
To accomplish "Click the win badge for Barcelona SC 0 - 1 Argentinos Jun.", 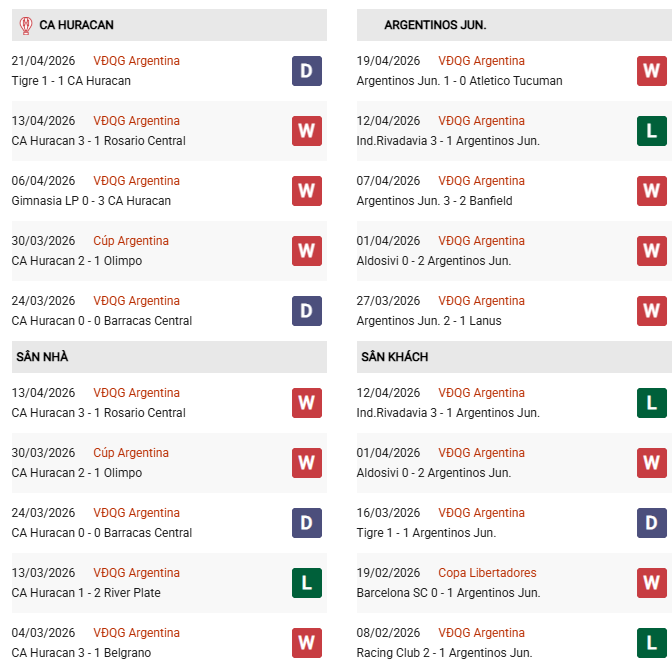I will 651,583.
